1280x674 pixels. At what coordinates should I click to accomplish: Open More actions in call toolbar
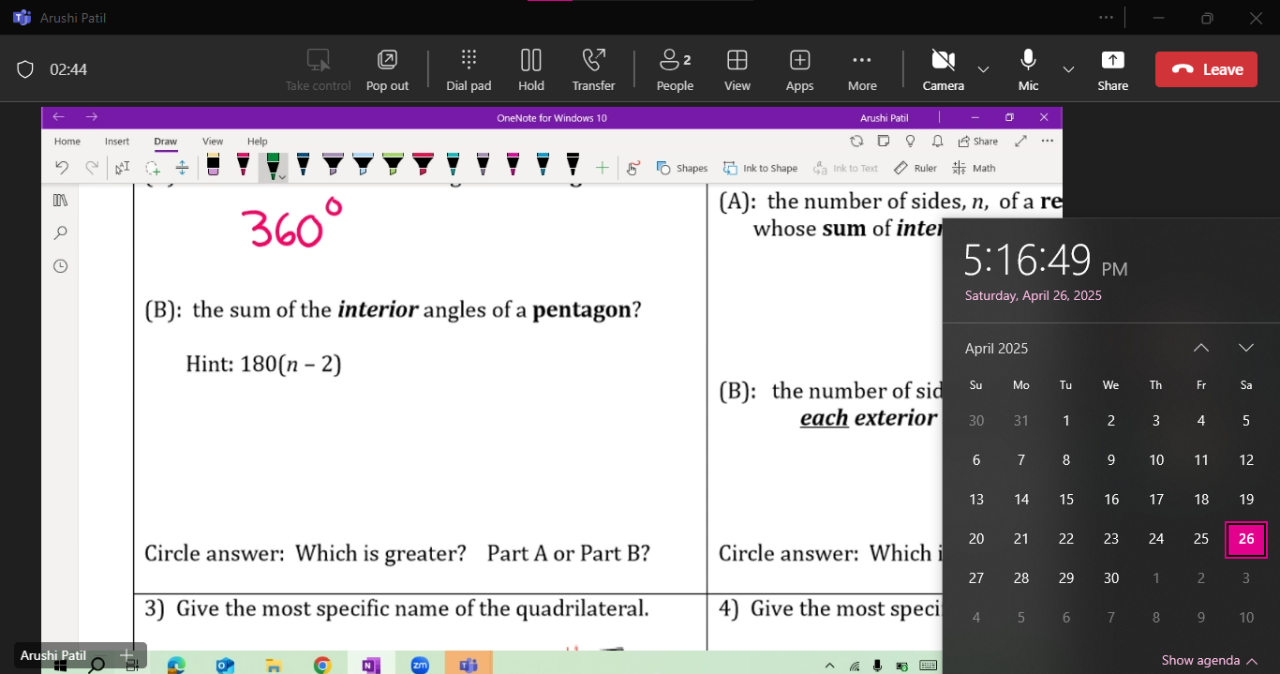pyautogui.click(x=862, y=69)
